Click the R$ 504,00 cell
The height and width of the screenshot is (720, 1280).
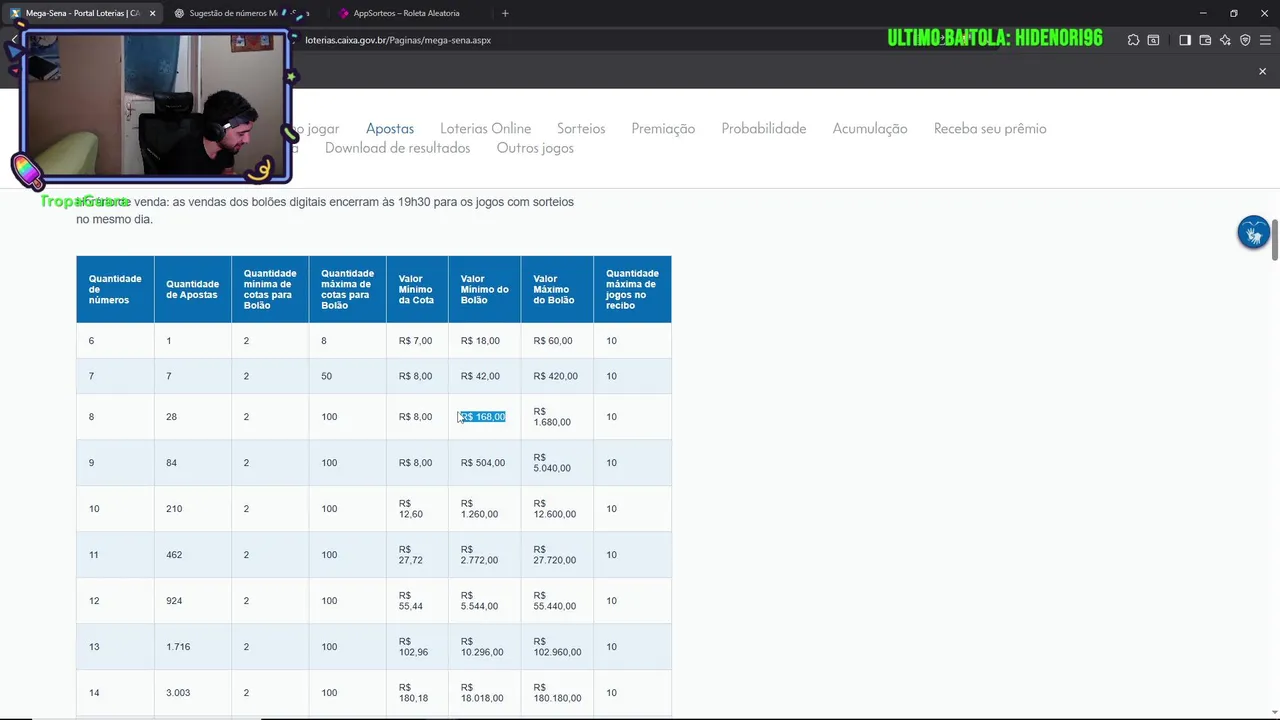pyautogui.click(x=483, y=463)
